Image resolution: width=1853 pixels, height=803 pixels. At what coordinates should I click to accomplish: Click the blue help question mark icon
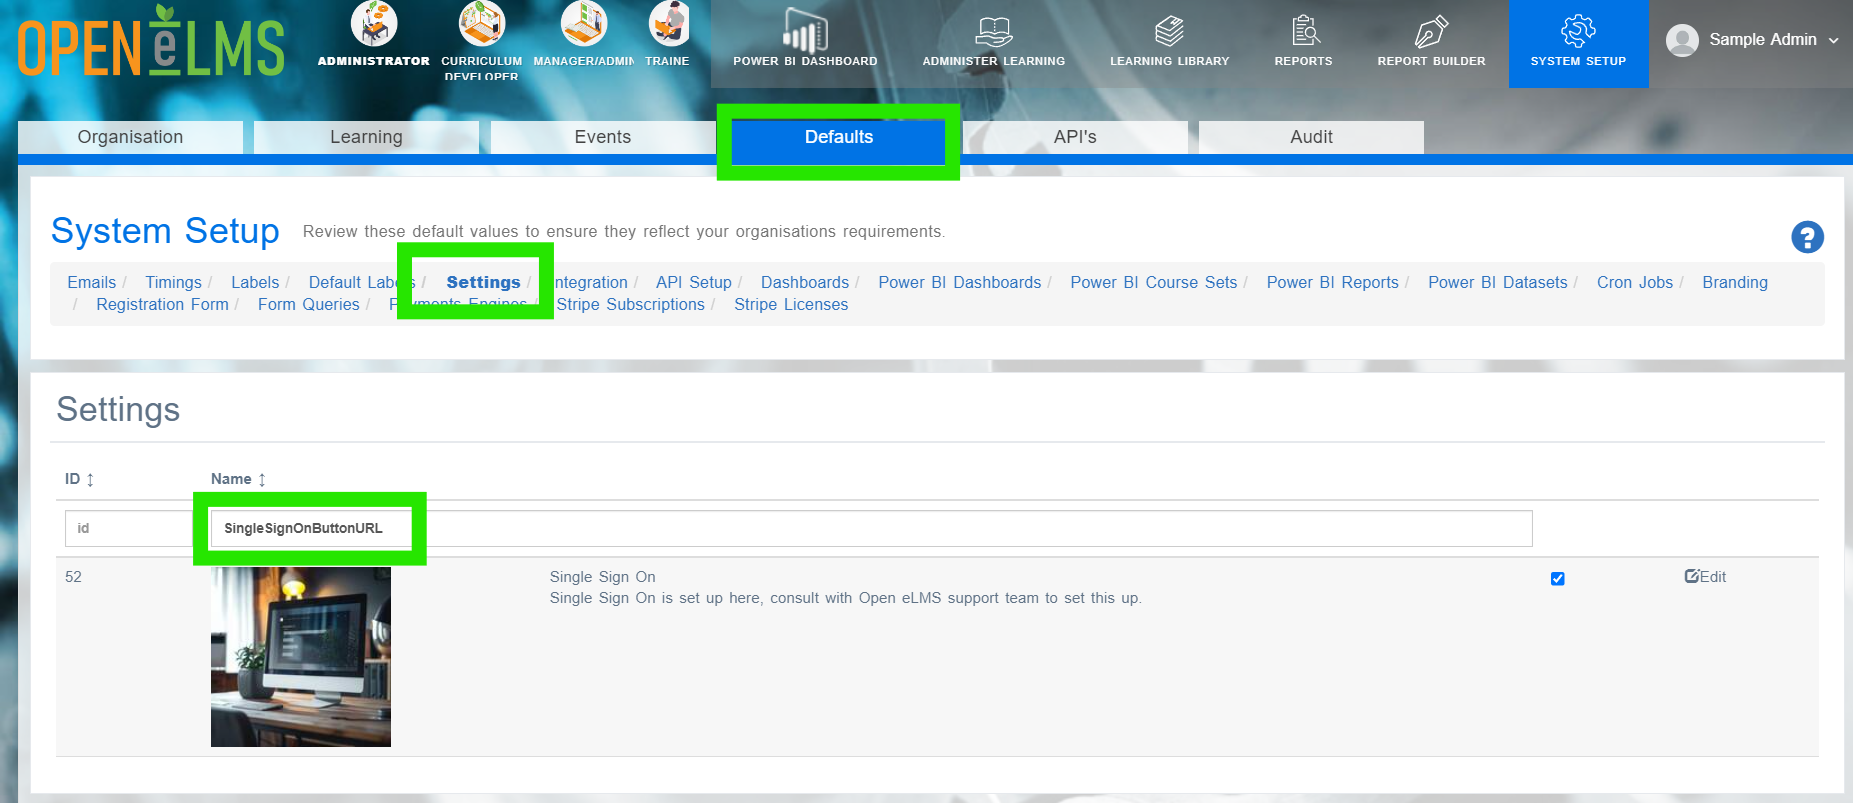(x=1807, y=237)
